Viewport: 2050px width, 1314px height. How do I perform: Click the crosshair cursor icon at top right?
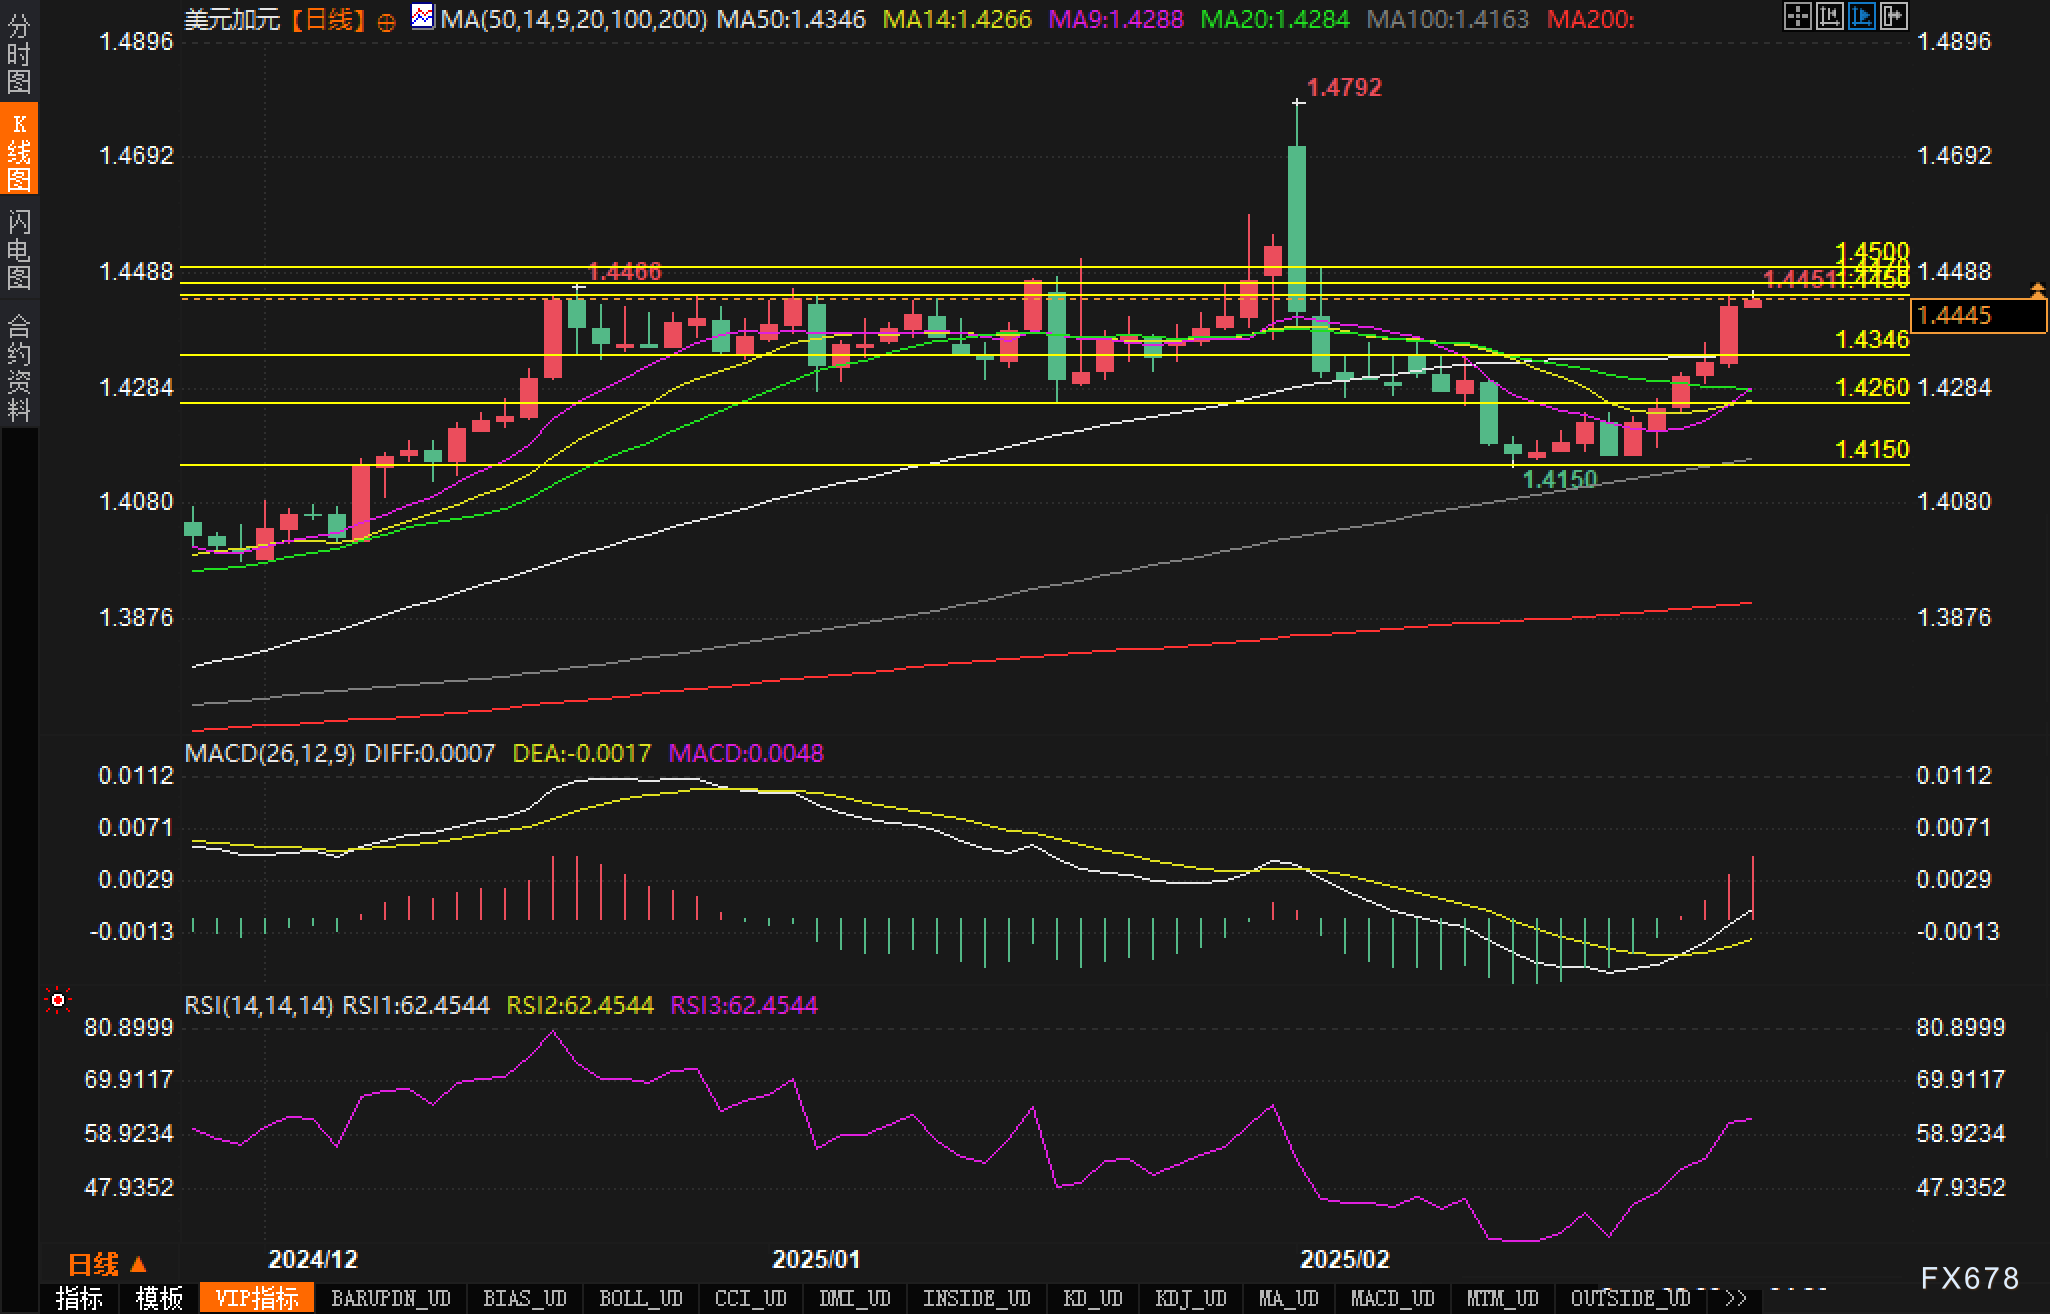[x=1797, y=16]
